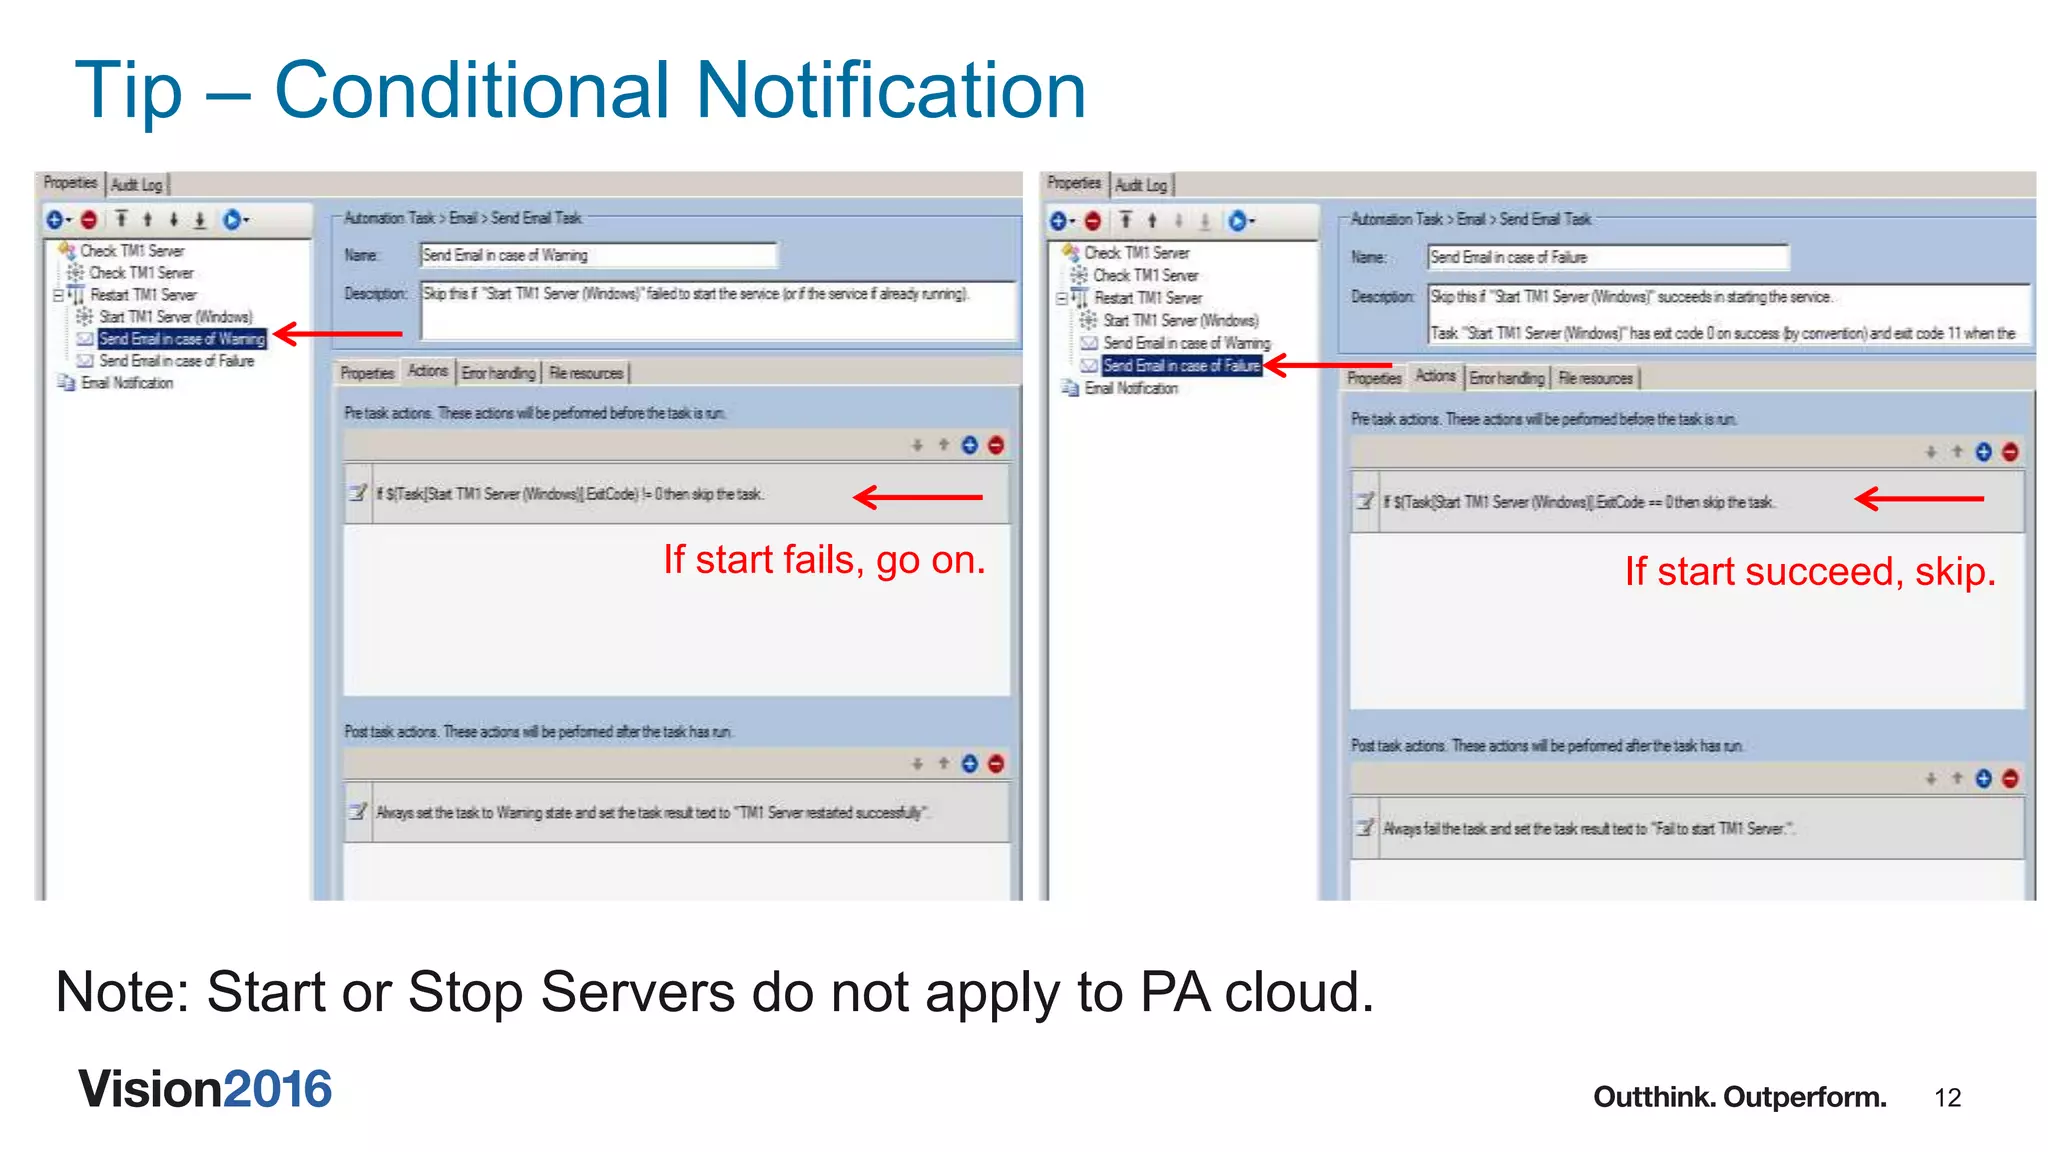
Task: Click edit icon beside ExitCode != 0 action
Action: pyautogui.click(x=358, y=493)
